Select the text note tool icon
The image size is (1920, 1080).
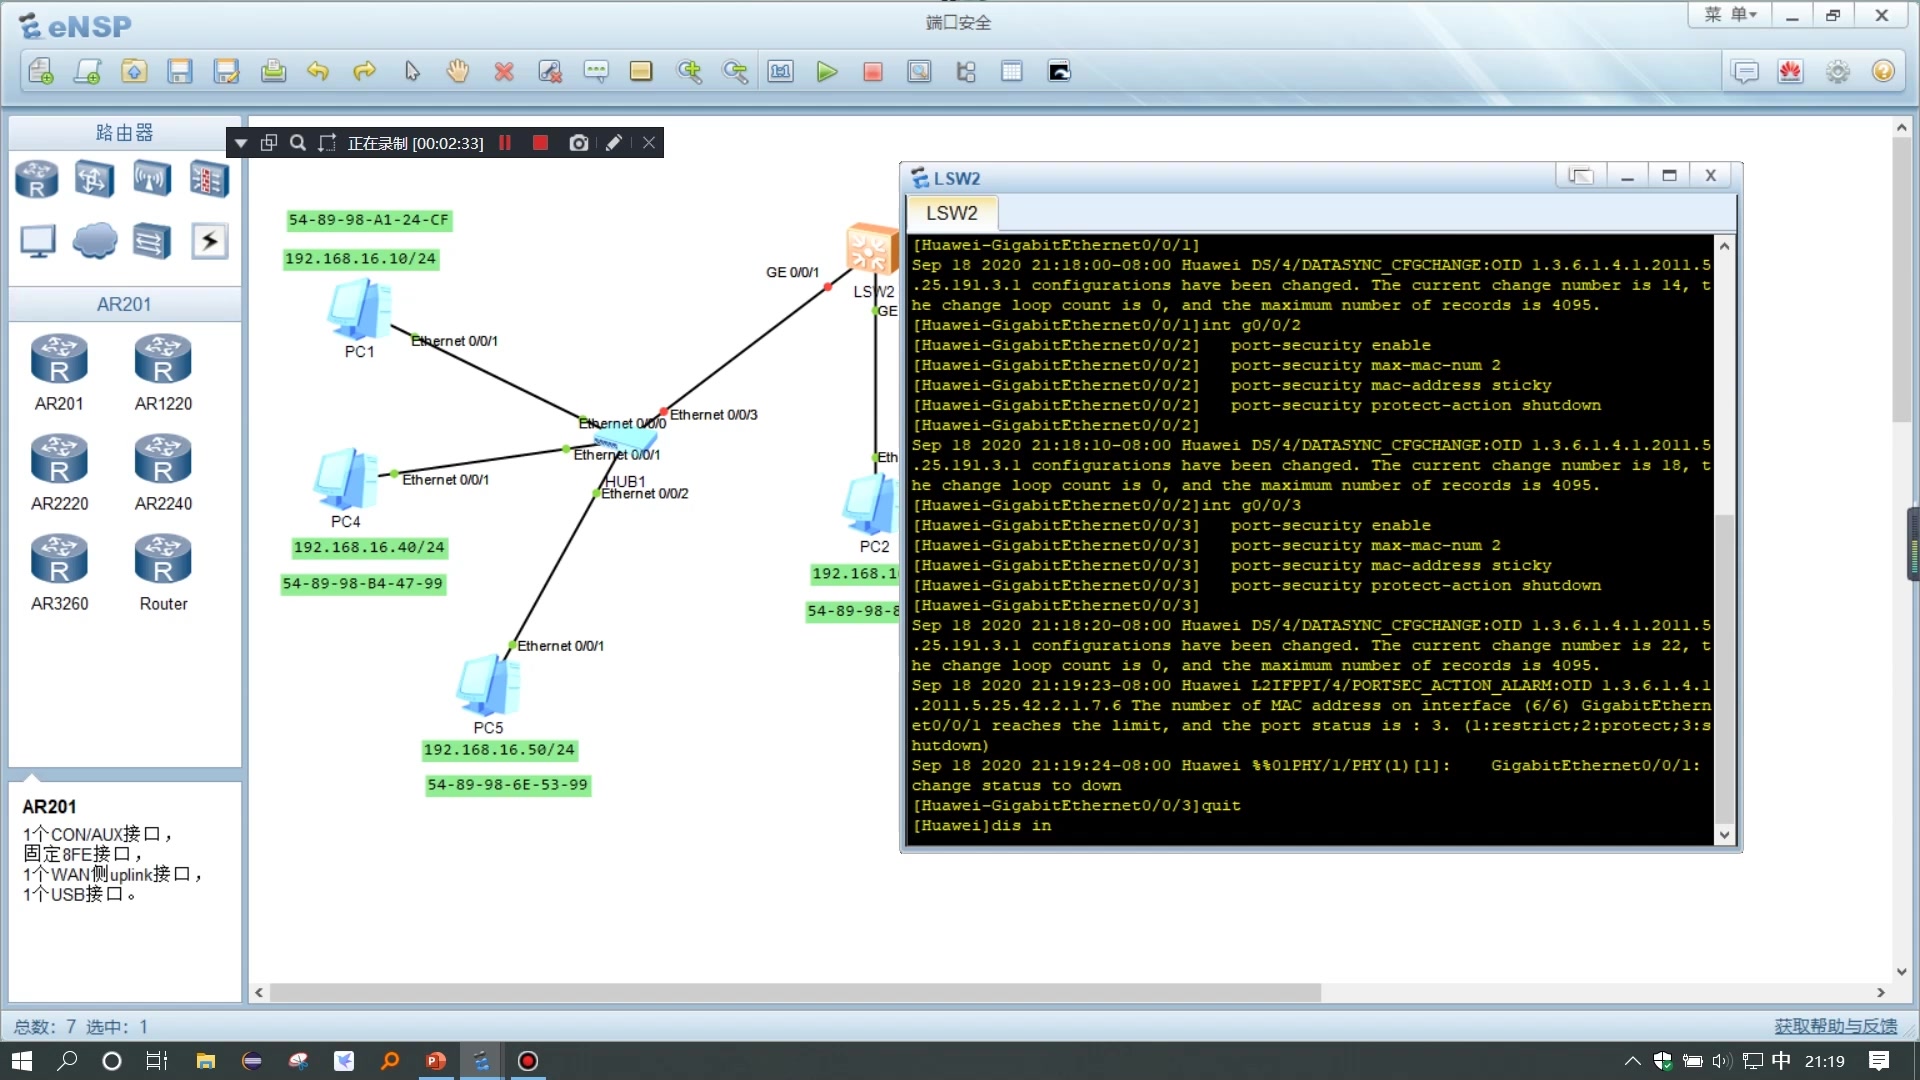click(x=596, y=72)
